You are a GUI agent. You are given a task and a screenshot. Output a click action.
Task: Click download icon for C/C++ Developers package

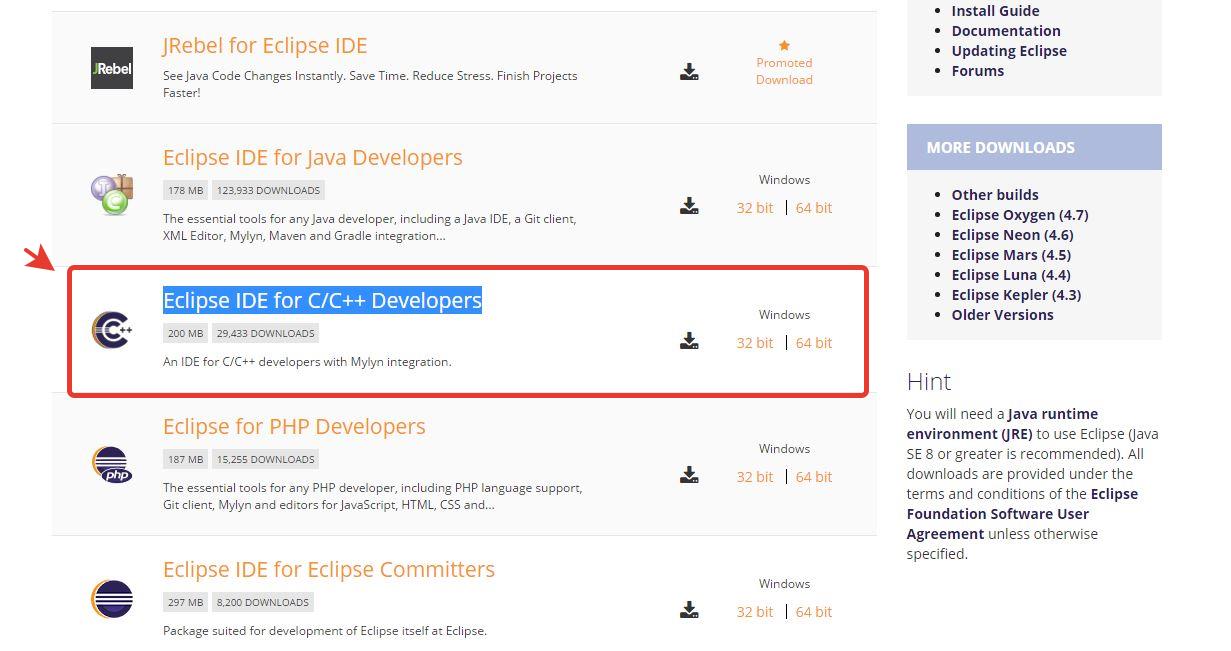pyautogui.click(x=689, y=341)
